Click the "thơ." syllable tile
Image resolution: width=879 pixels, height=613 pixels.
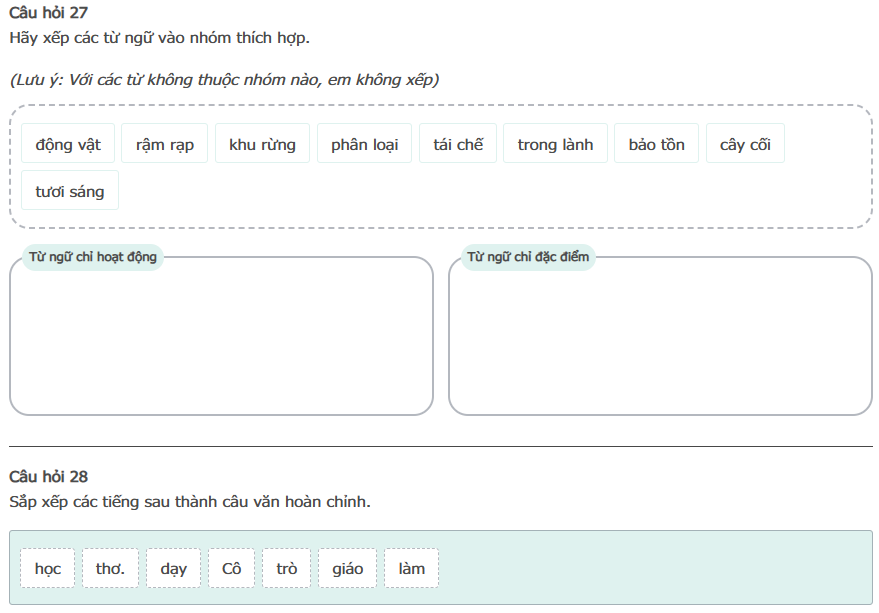tap(110, 568)
